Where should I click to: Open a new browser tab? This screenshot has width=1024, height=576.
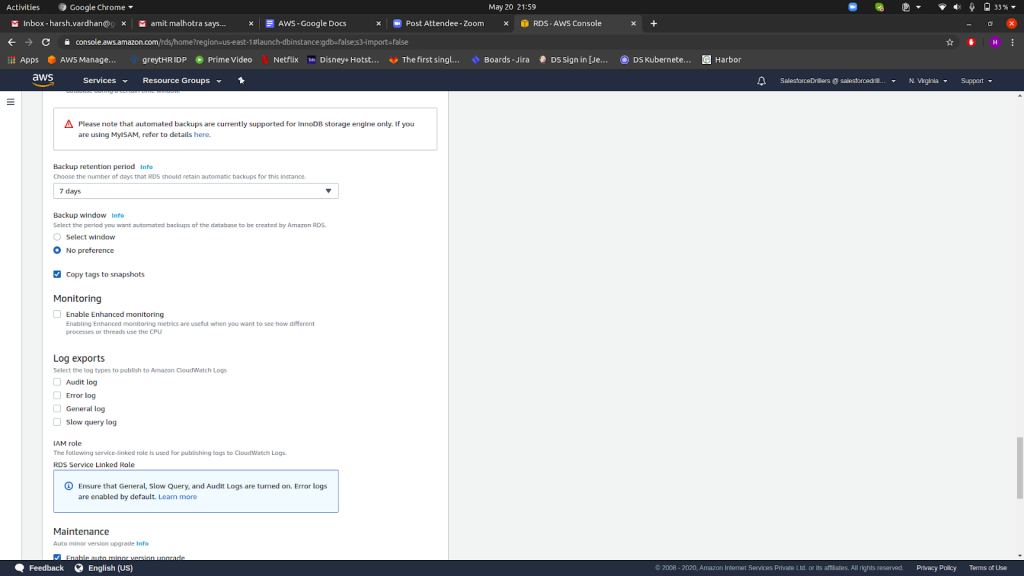pos(654,24)
